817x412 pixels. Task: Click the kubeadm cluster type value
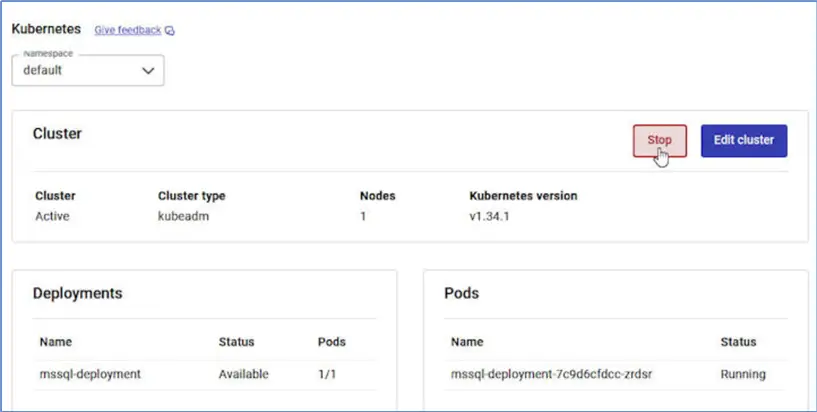(183, 216)
